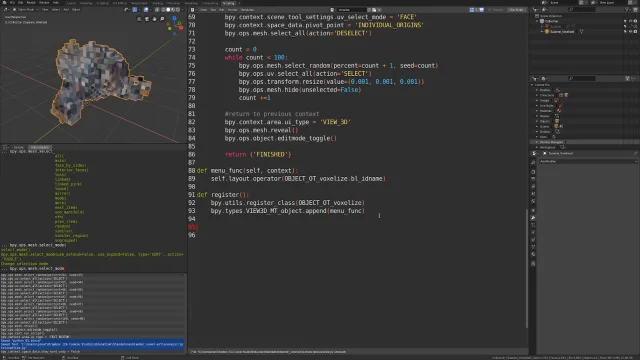Open the viewport Select menu

pos(56,9)
